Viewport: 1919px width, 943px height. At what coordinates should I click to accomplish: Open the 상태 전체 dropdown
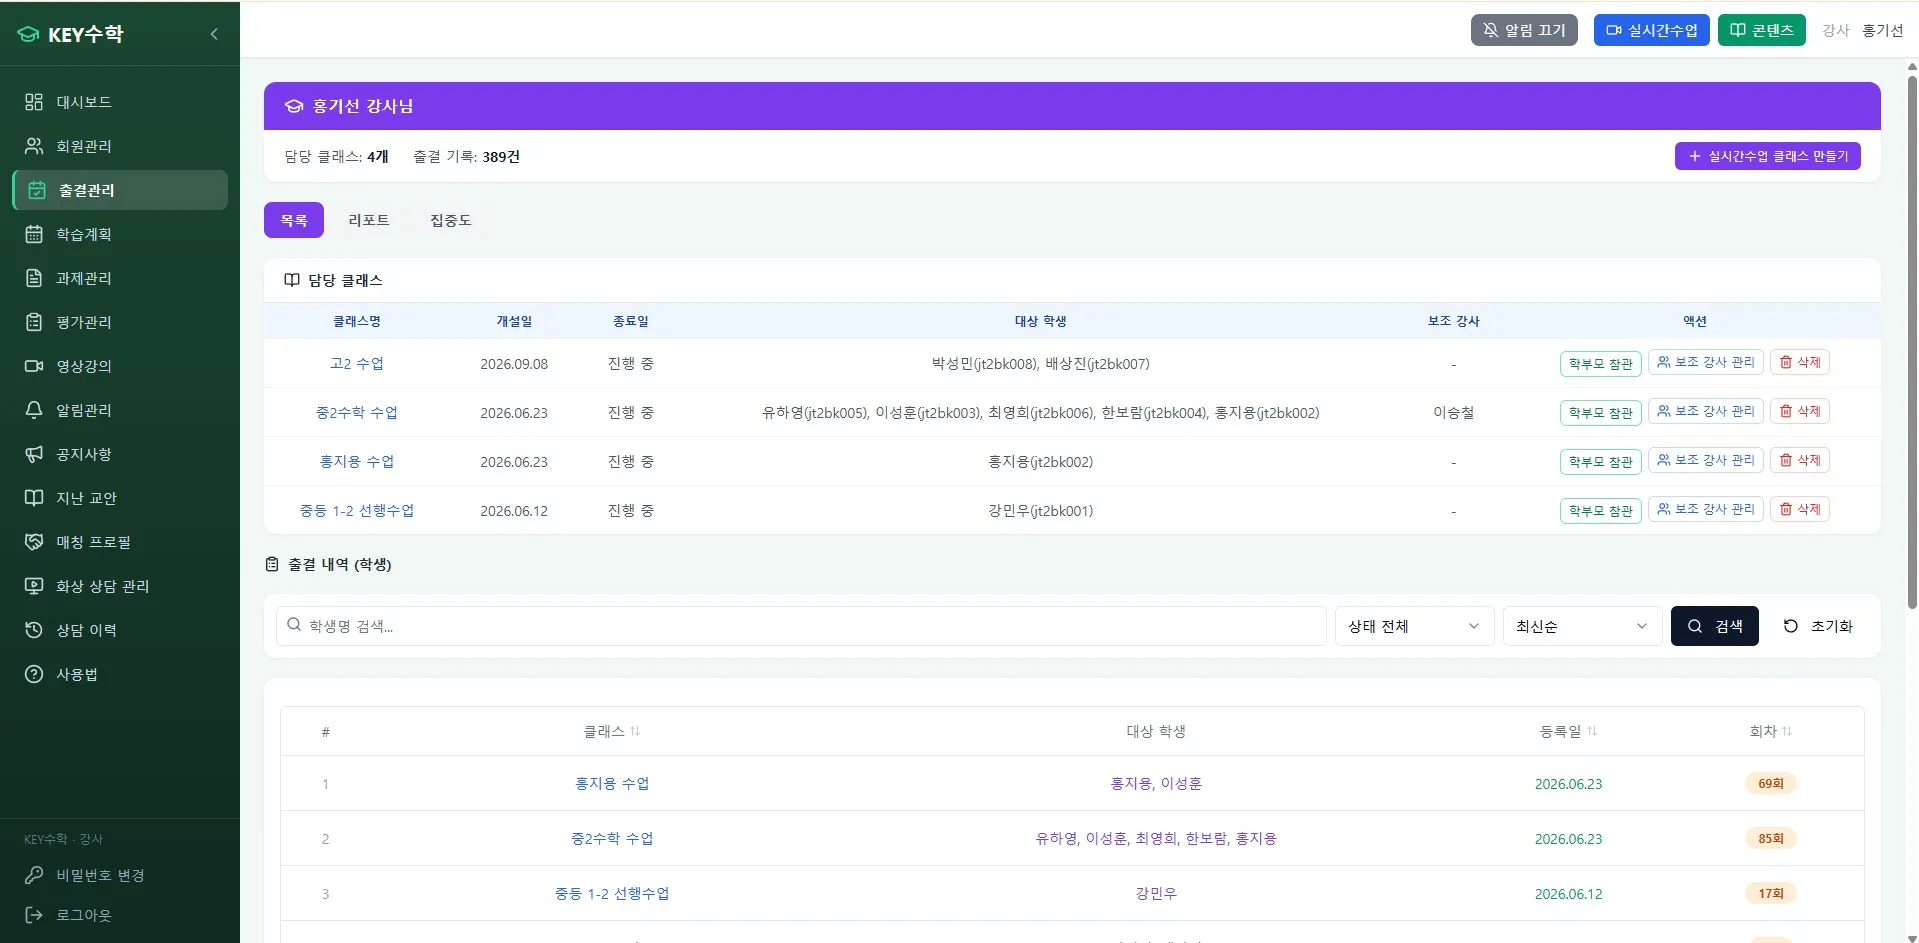click(1414, 626)
